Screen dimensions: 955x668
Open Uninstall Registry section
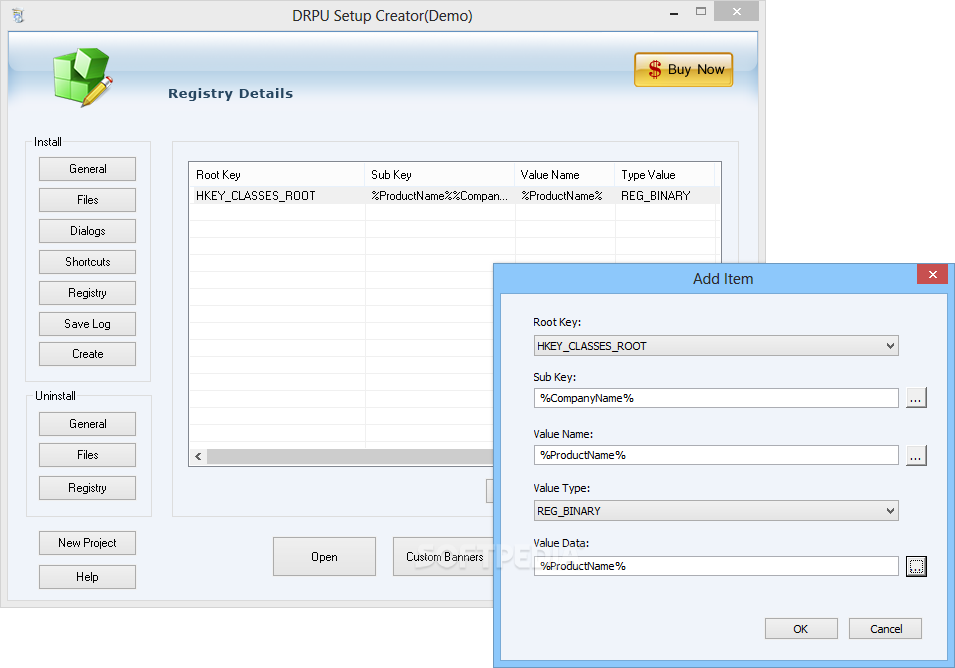[87, 488]
